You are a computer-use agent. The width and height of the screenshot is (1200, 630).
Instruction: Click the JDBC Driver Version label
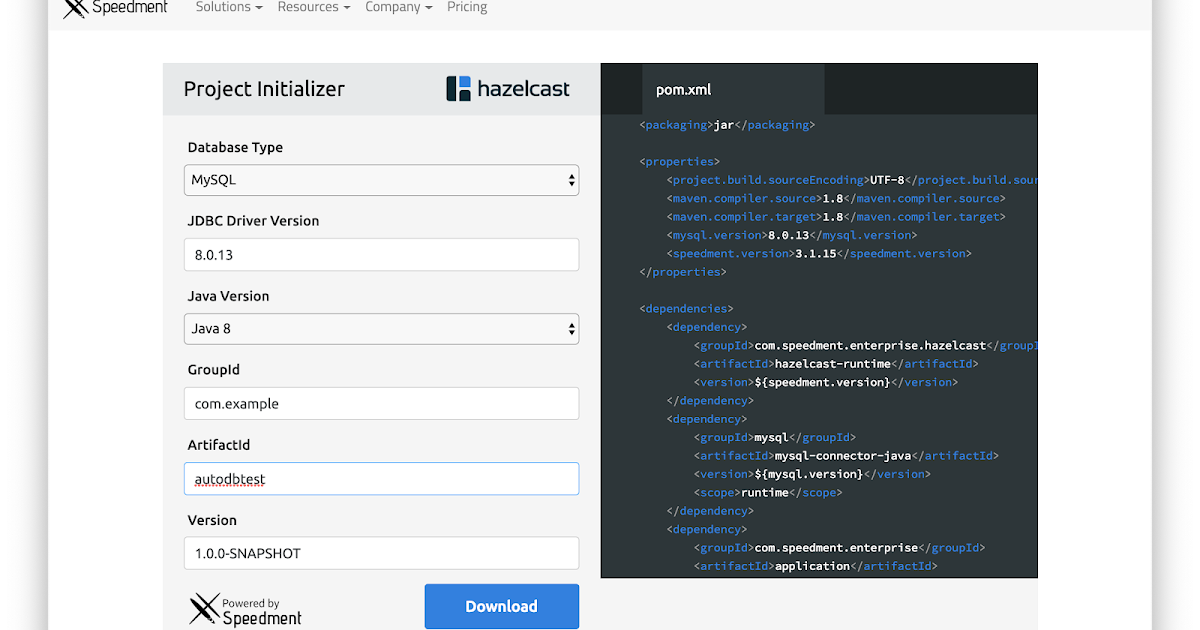pos(253,221)
